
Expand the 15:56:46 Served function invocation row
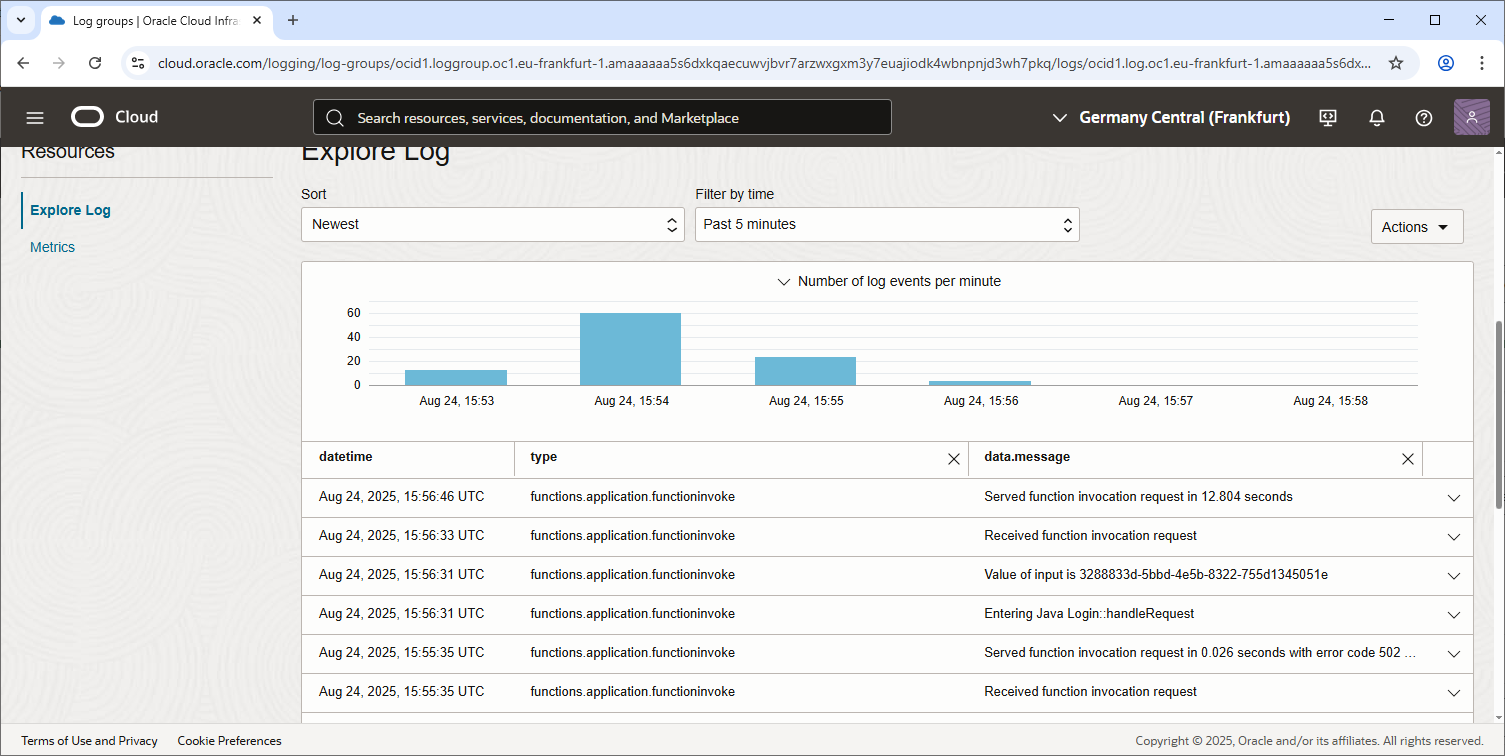pyautogui.click(x=1453, y=498)
